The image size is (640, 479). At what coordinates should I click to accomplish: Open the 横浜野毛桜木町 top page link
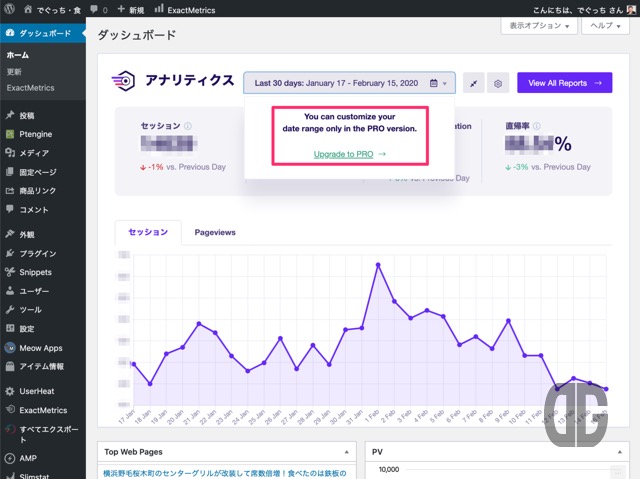[x=224, y=473]
